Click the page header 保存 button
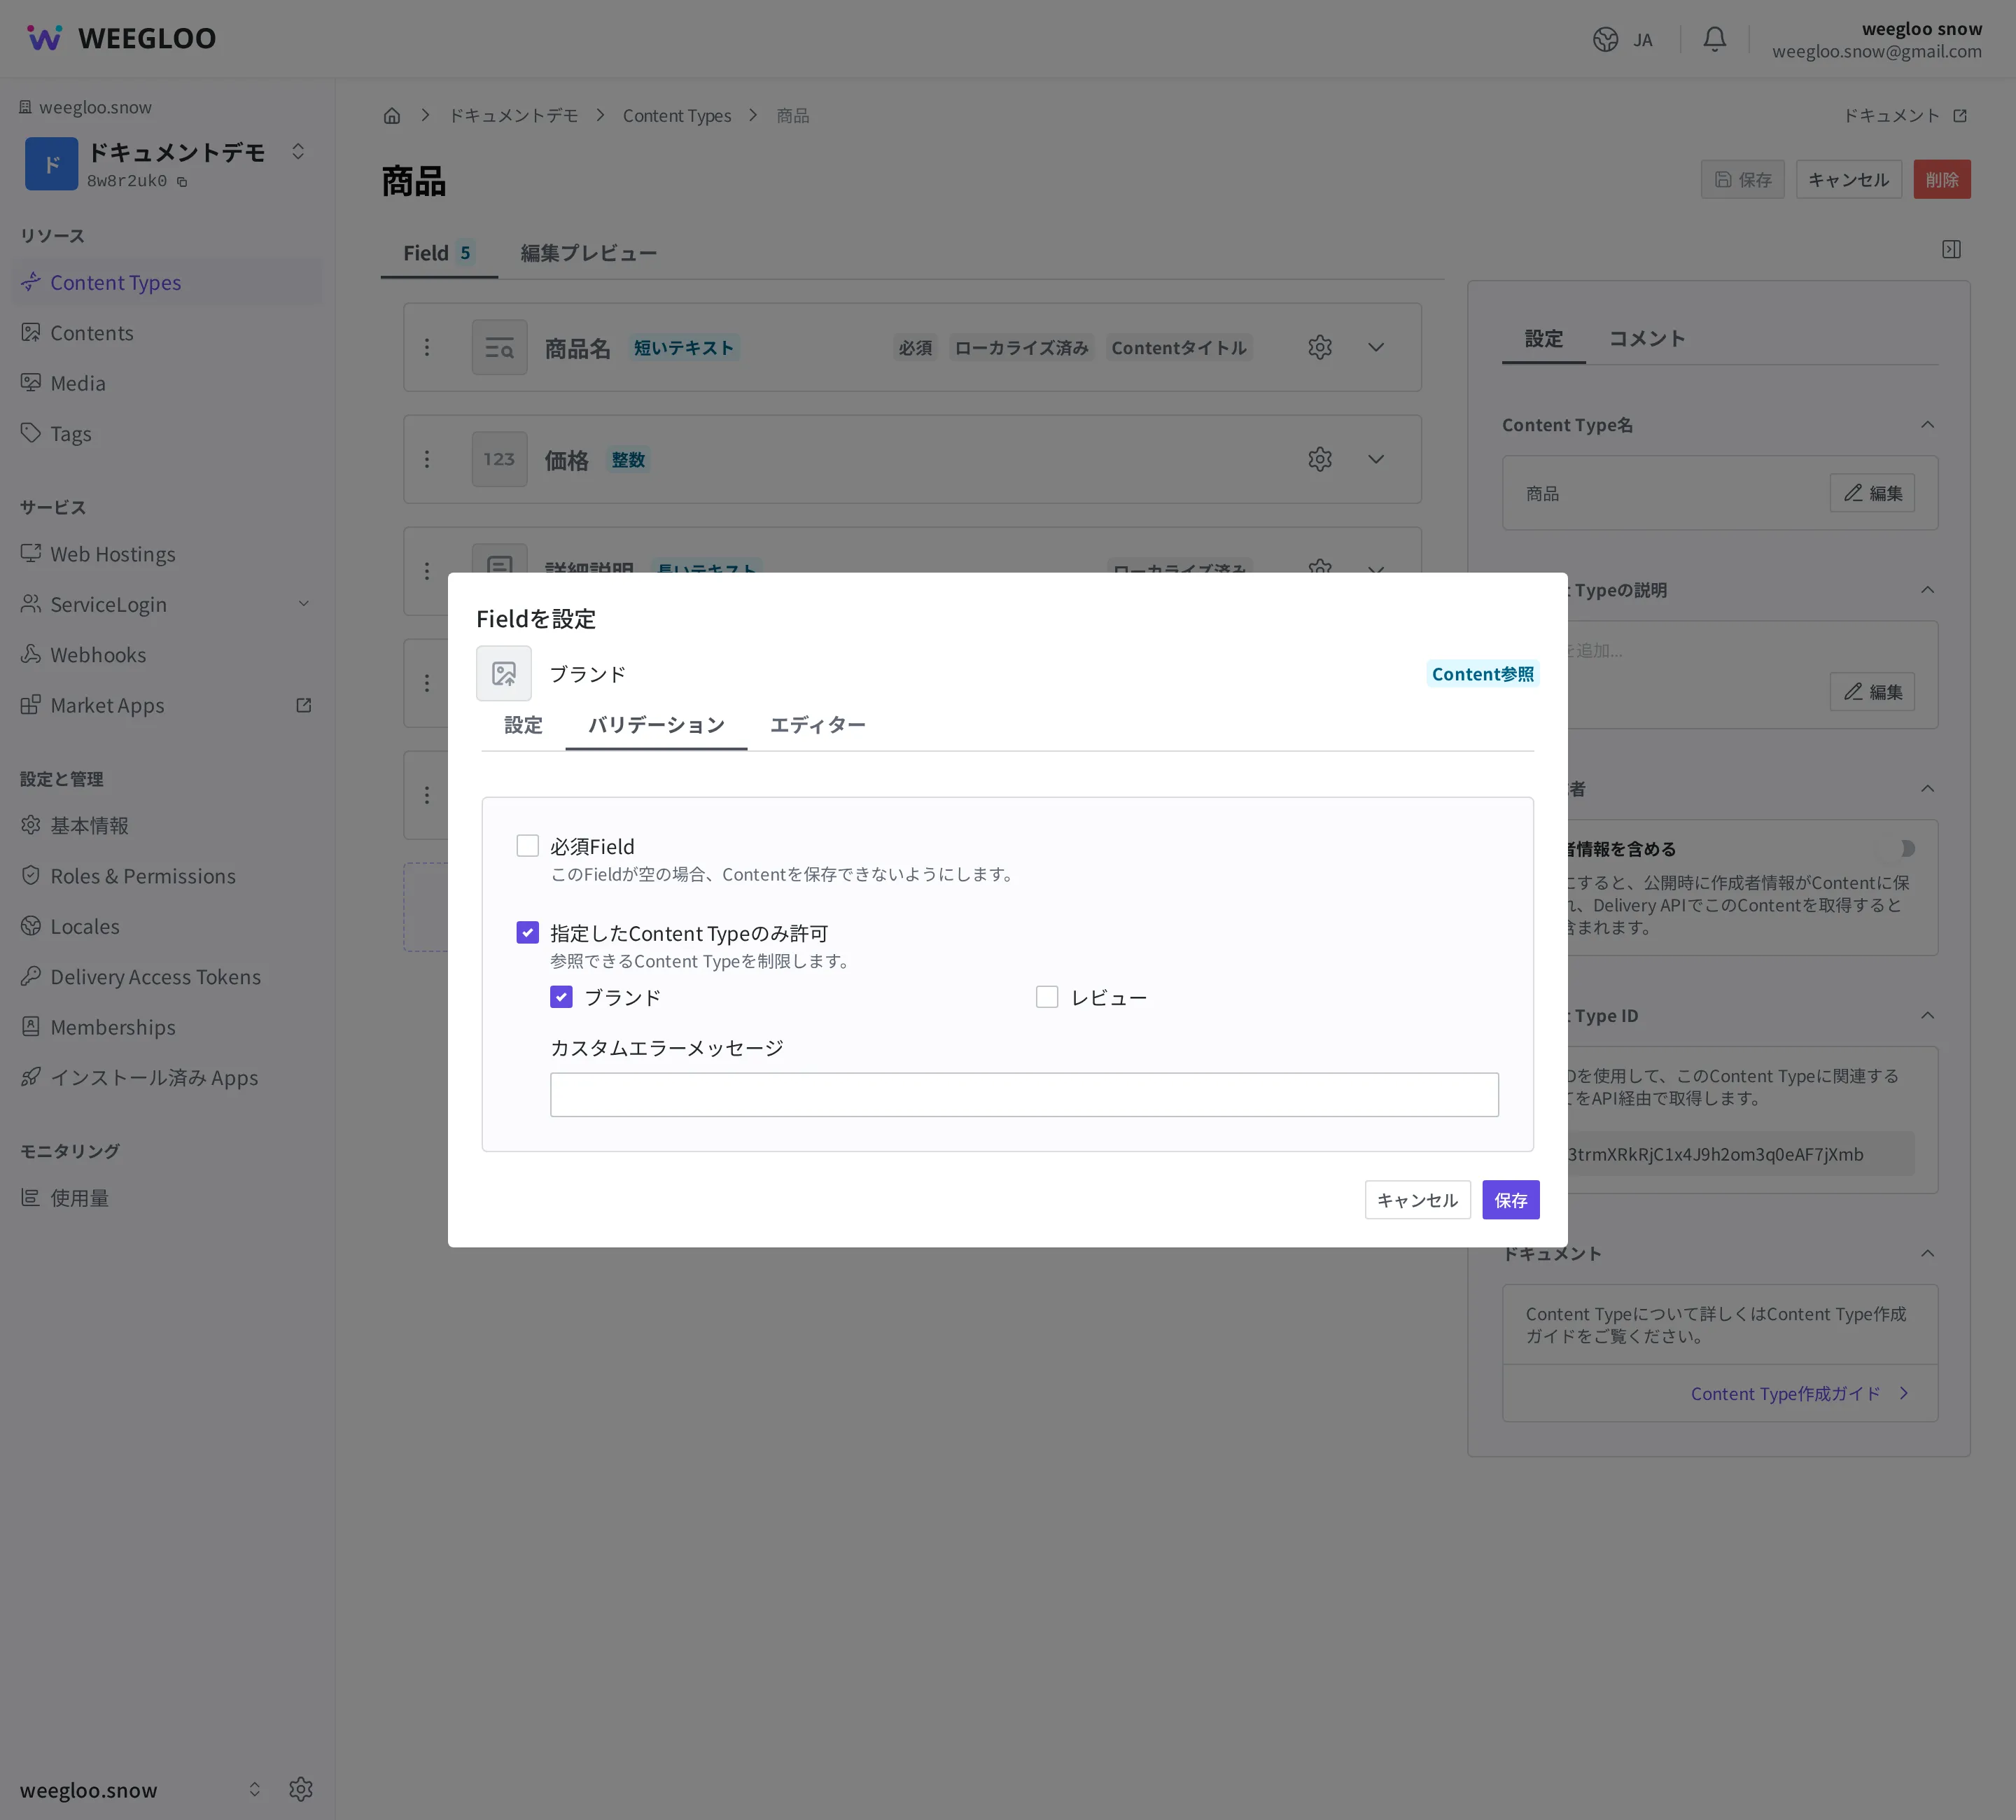Viewport: 2016px width, 1820px height. click(x=1742, y=180)
